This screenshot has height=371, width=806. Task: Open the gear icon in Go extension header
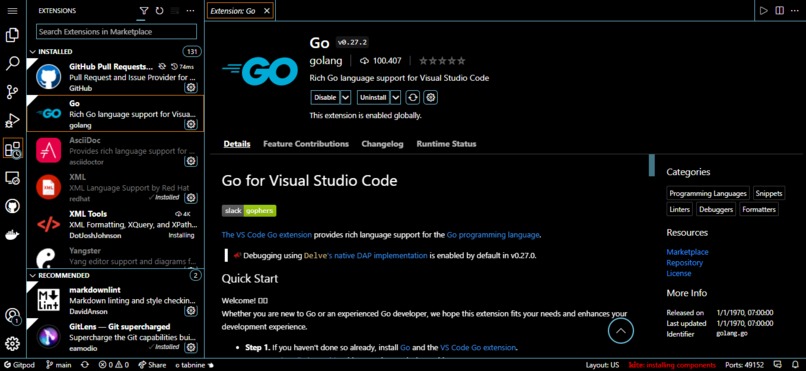pos(431,97)
